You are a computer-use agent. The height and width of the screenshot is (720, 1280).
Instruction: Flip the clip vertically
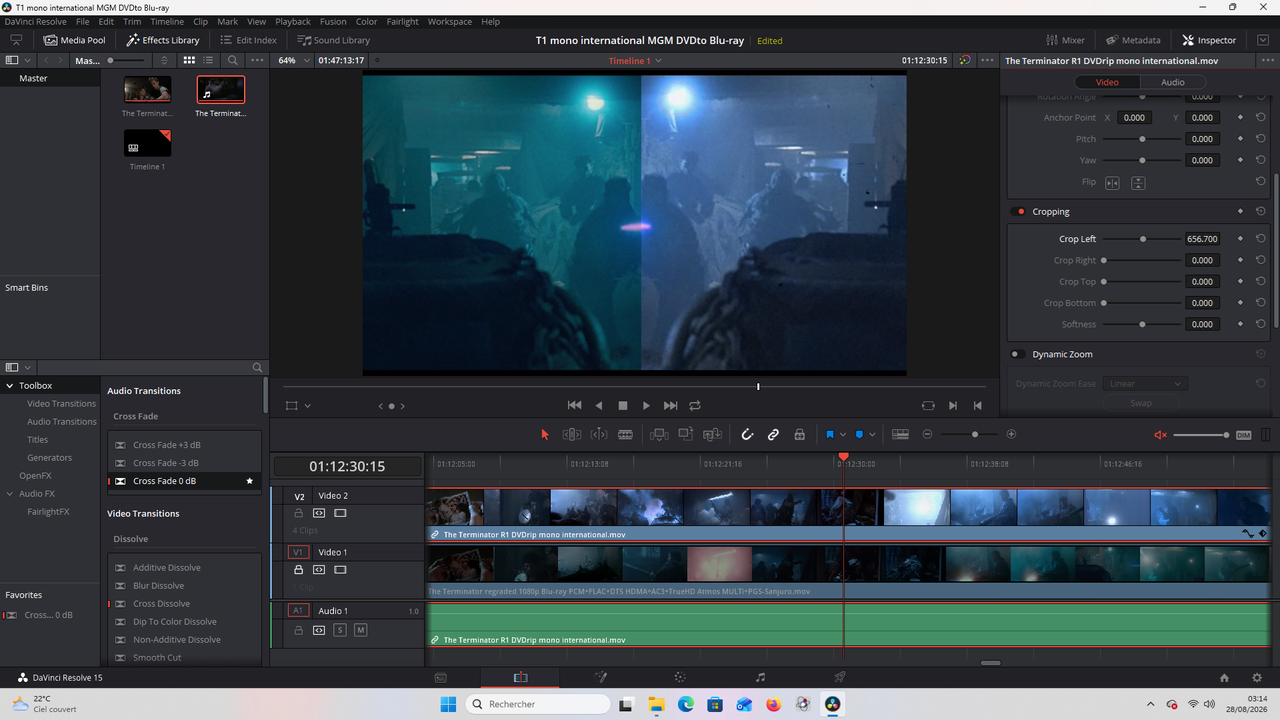point(1138,183)
